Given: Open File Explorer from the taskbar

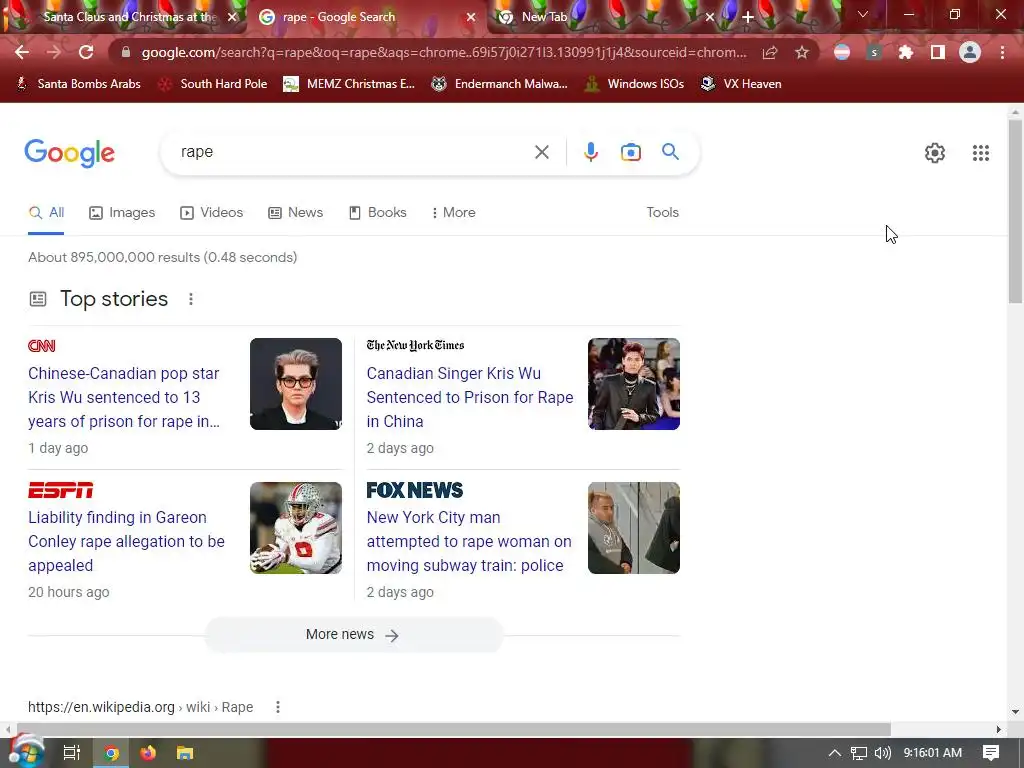Looking at the screenshot, I should [185, 753].
